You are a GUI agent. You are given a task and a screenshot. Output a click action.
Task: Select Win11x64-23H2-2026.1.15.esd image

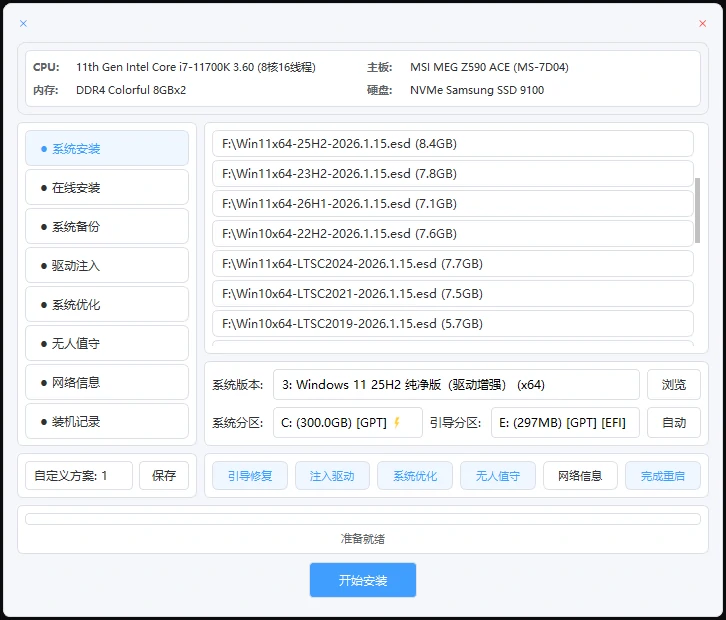coord(453,174)
